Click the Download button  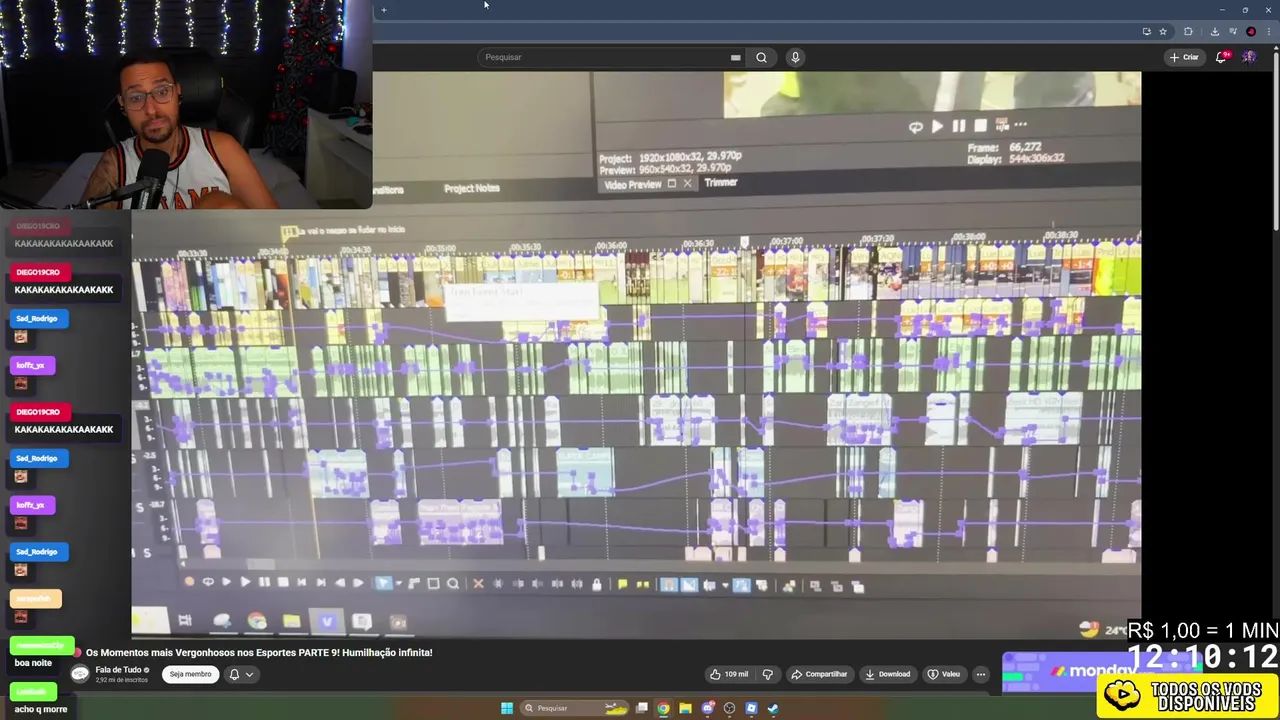point(888,674)
